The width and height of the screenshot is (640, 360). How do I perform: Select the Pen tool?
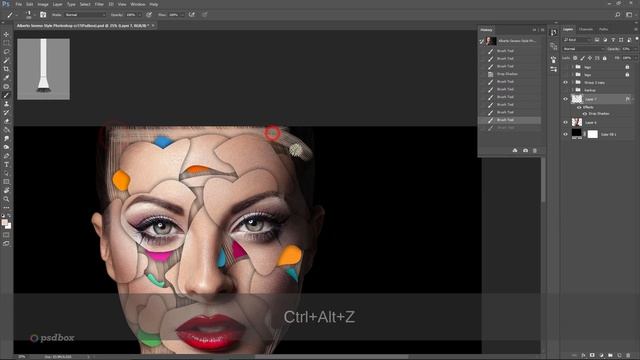tap(6, 156)
